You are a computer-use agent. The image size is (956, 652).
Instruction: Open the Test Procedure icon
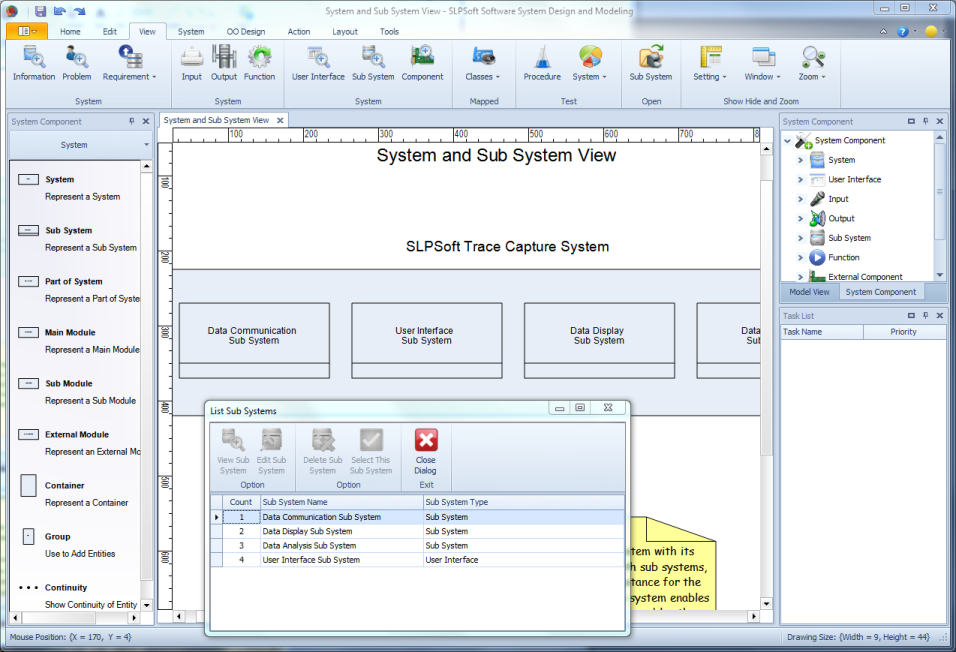click(542, 63)
